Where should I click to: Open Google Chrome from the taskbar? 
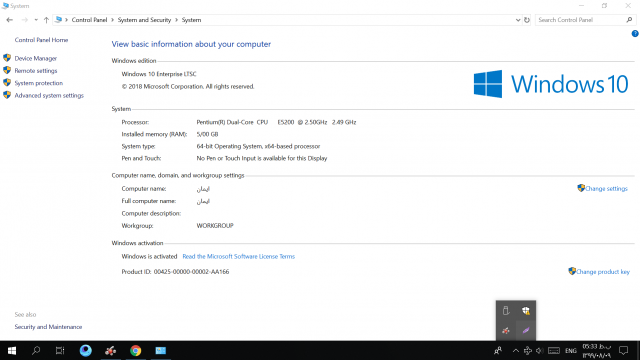click(136, 351)
